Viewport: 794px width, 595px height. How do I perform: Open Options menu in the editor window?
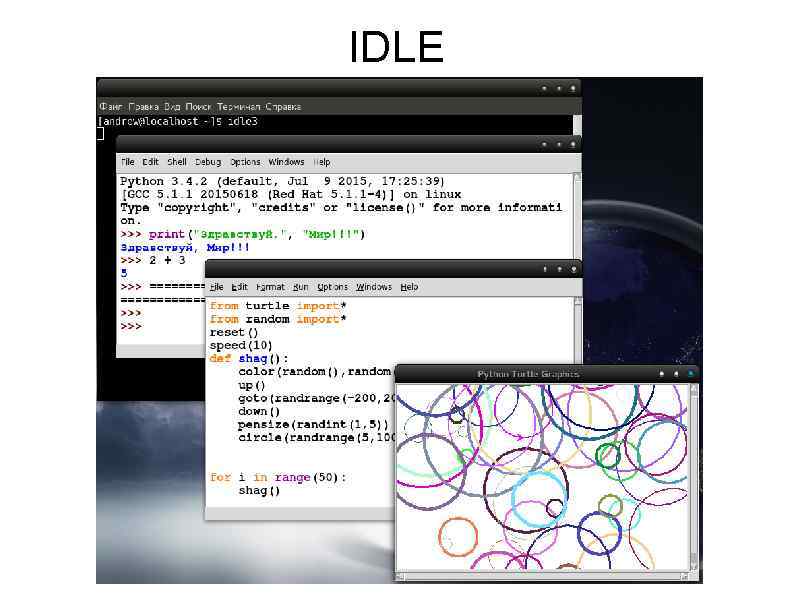point(332,287)
